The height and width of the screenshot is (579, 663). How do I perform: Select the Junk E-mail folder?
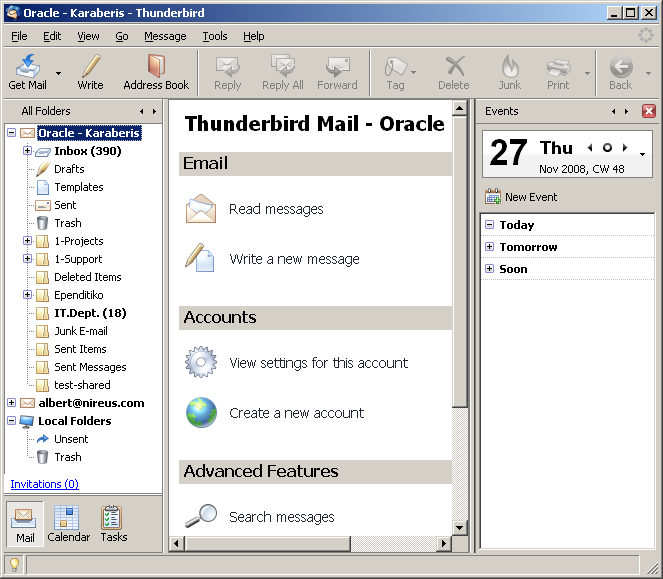[81, 331]
